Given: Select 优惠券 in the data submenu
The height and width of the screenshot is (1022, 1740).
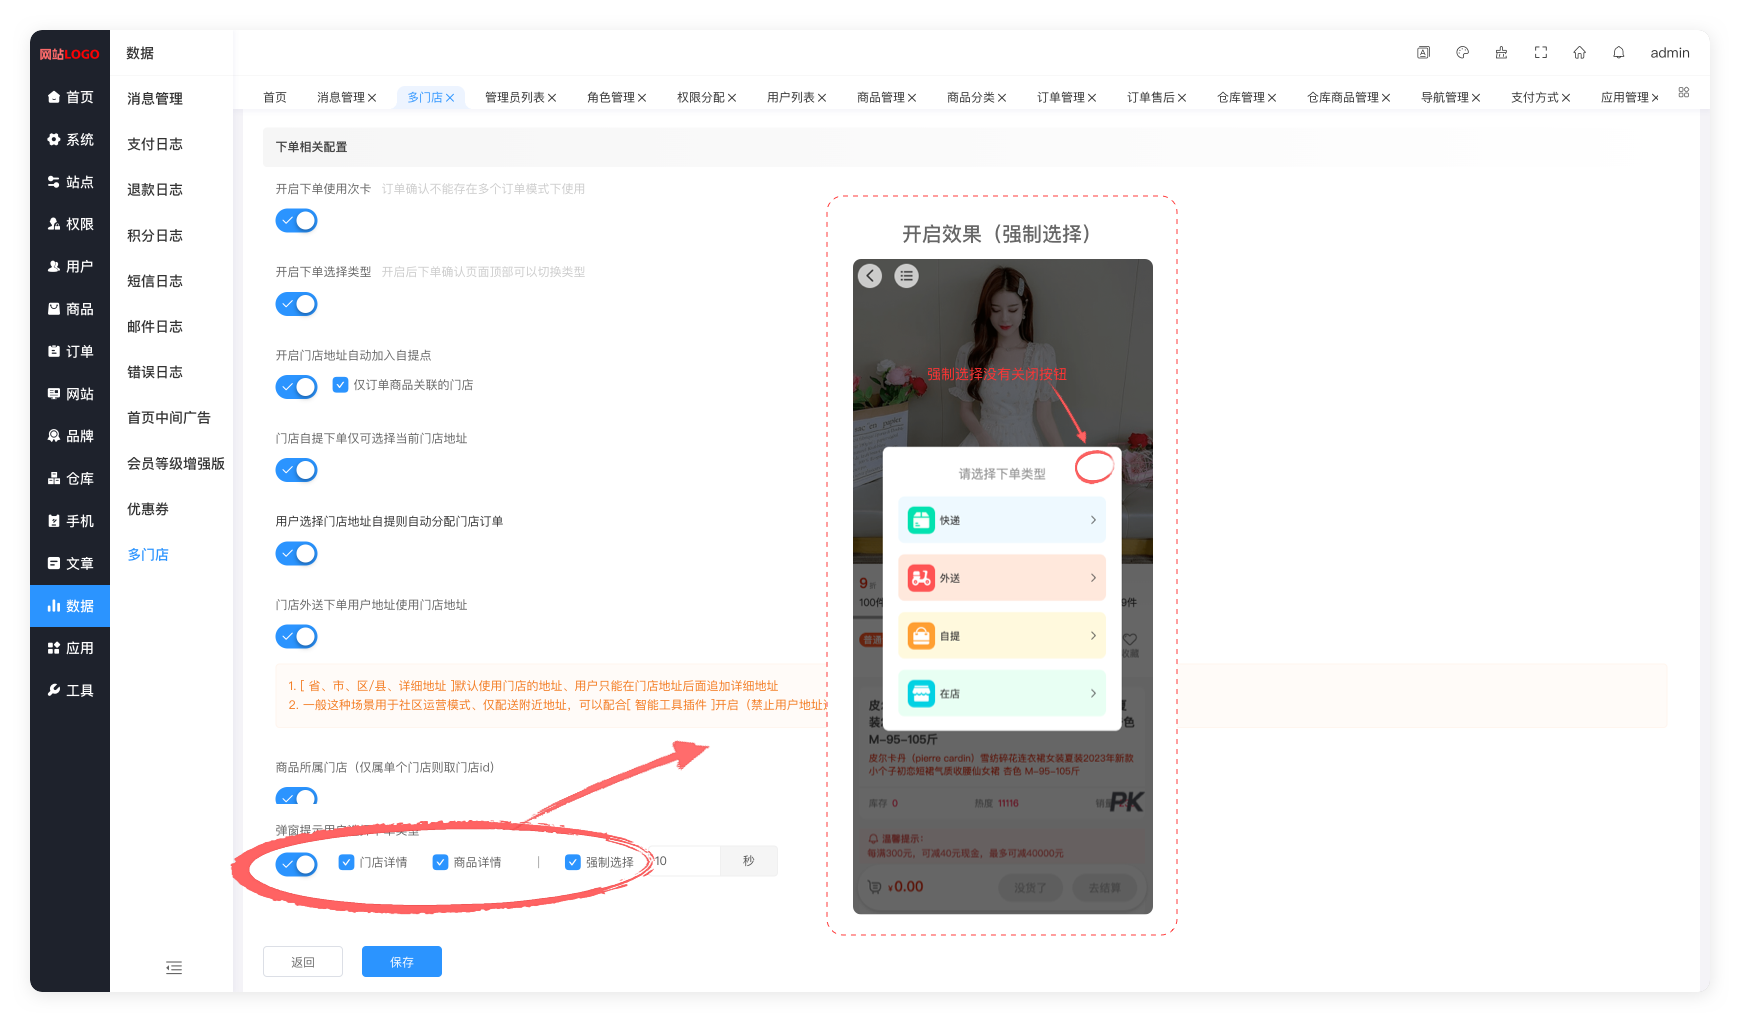Looking at the screenshot, I should [x=148, y=509].
